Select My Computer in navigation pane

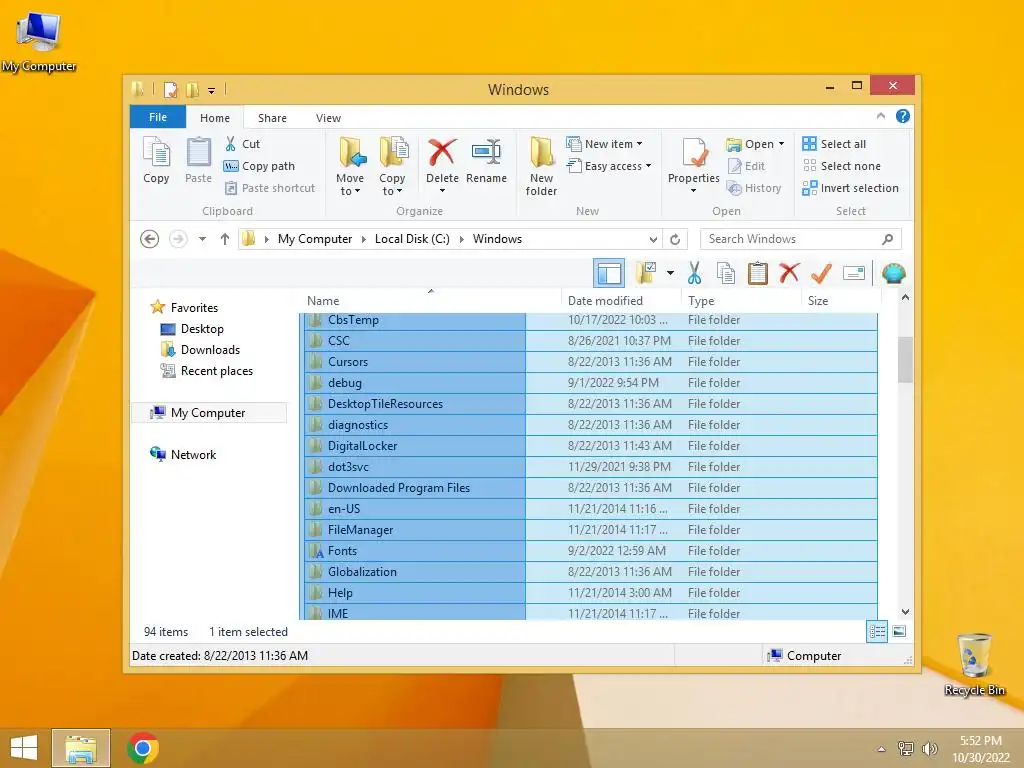208,413
